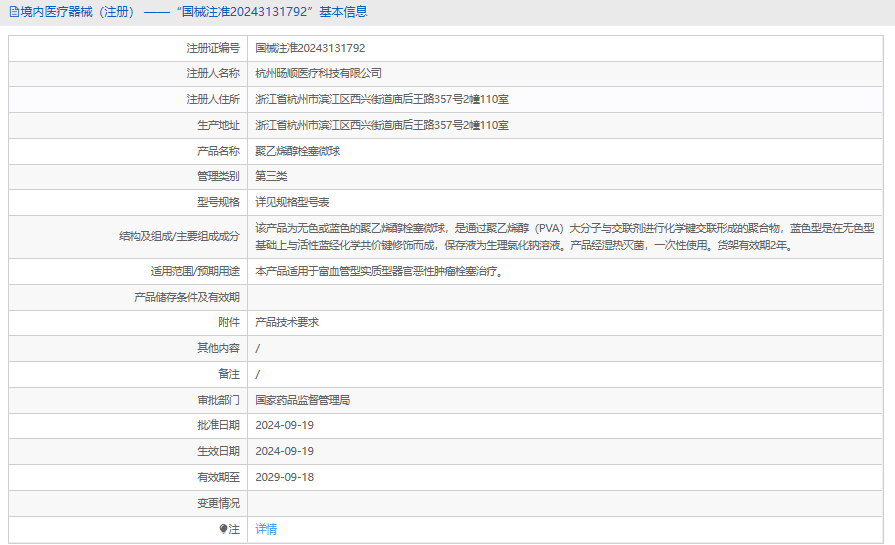Click the address value in the 生产地址 row
Screen dimensions: 895x545
point(382,125)
